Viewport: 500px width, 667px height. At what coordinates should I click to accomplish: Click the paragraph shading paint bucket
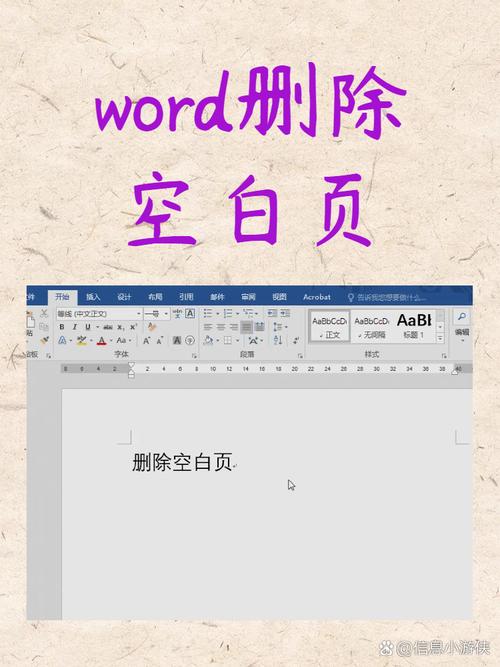(x=209, y=340)
